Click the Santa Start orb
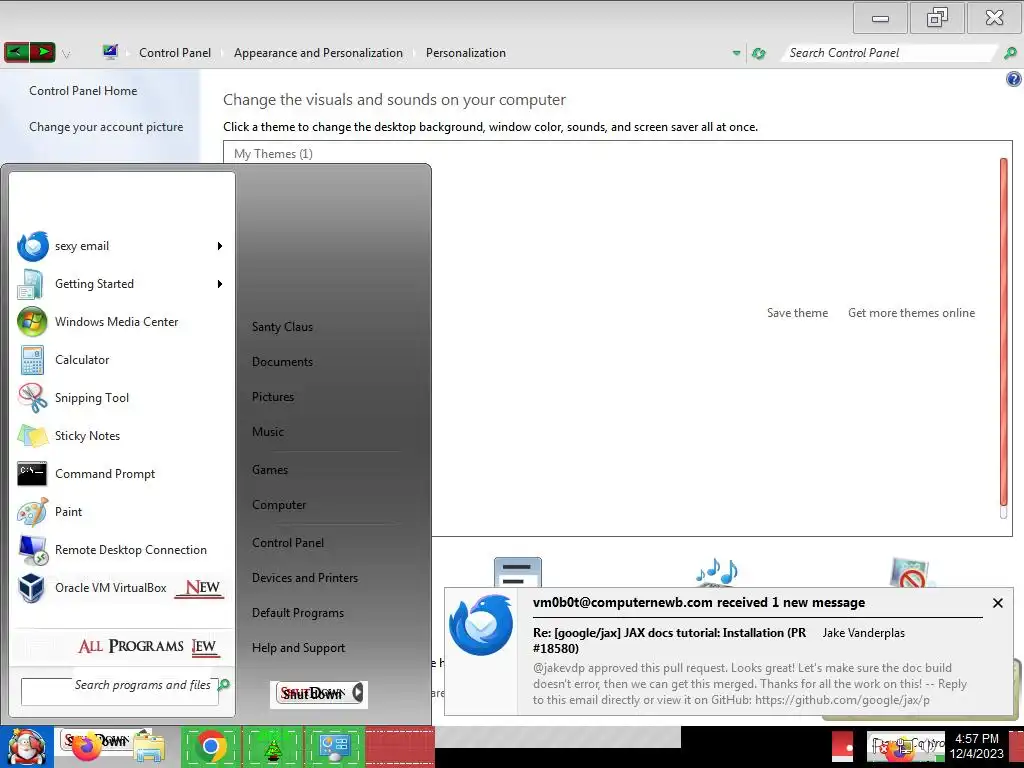 pyautogui.click(x=26, y=747)
